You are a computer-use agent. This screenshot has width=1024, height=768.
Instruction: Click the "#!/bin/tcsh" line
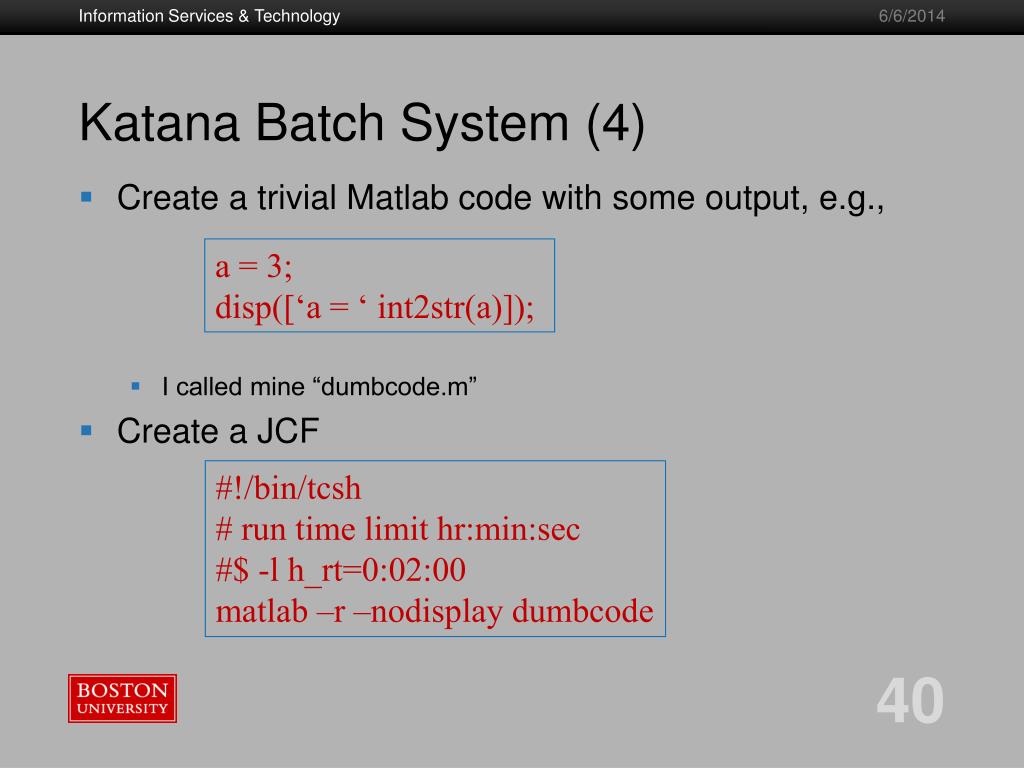288,488
